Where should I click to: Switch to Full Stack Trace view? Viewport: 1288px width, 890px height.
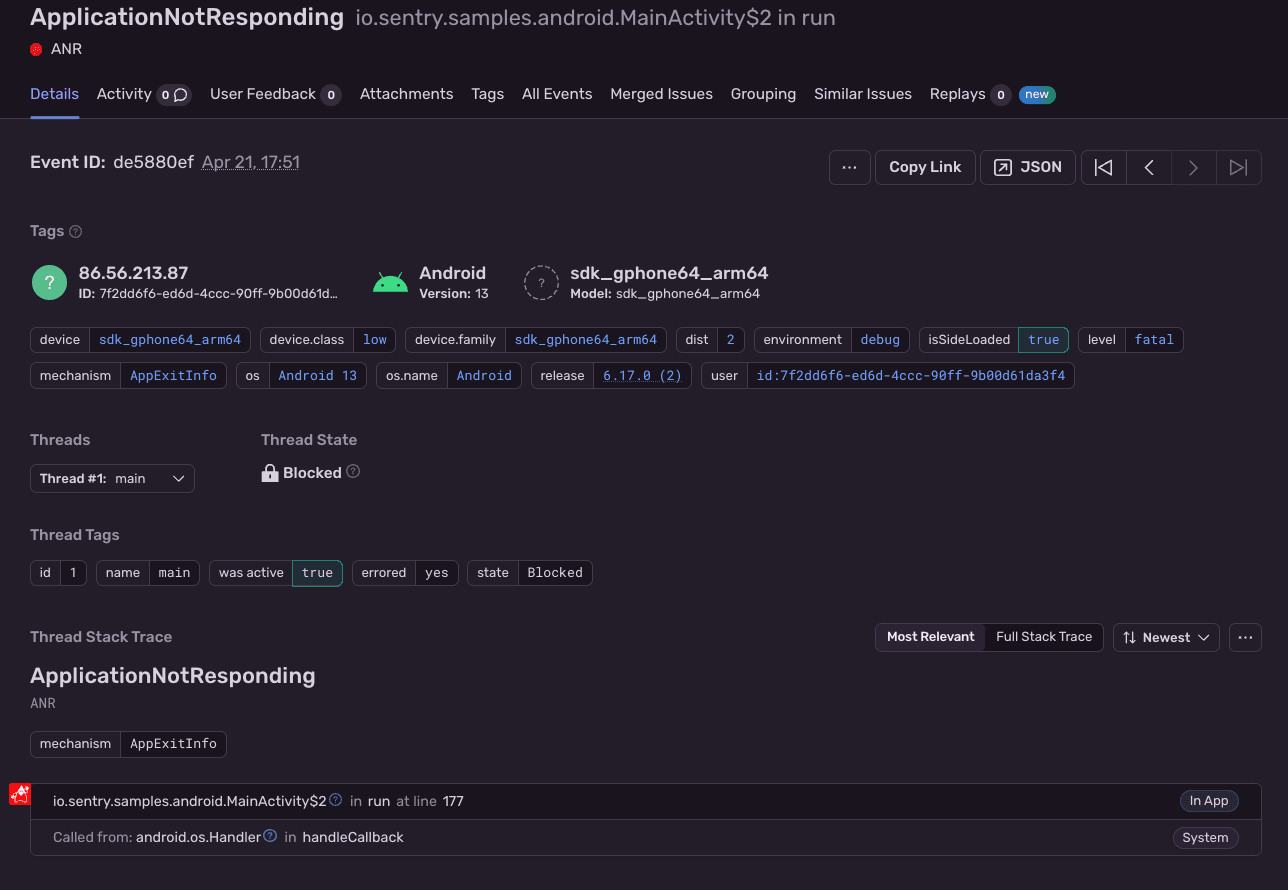click(1043, 637)
